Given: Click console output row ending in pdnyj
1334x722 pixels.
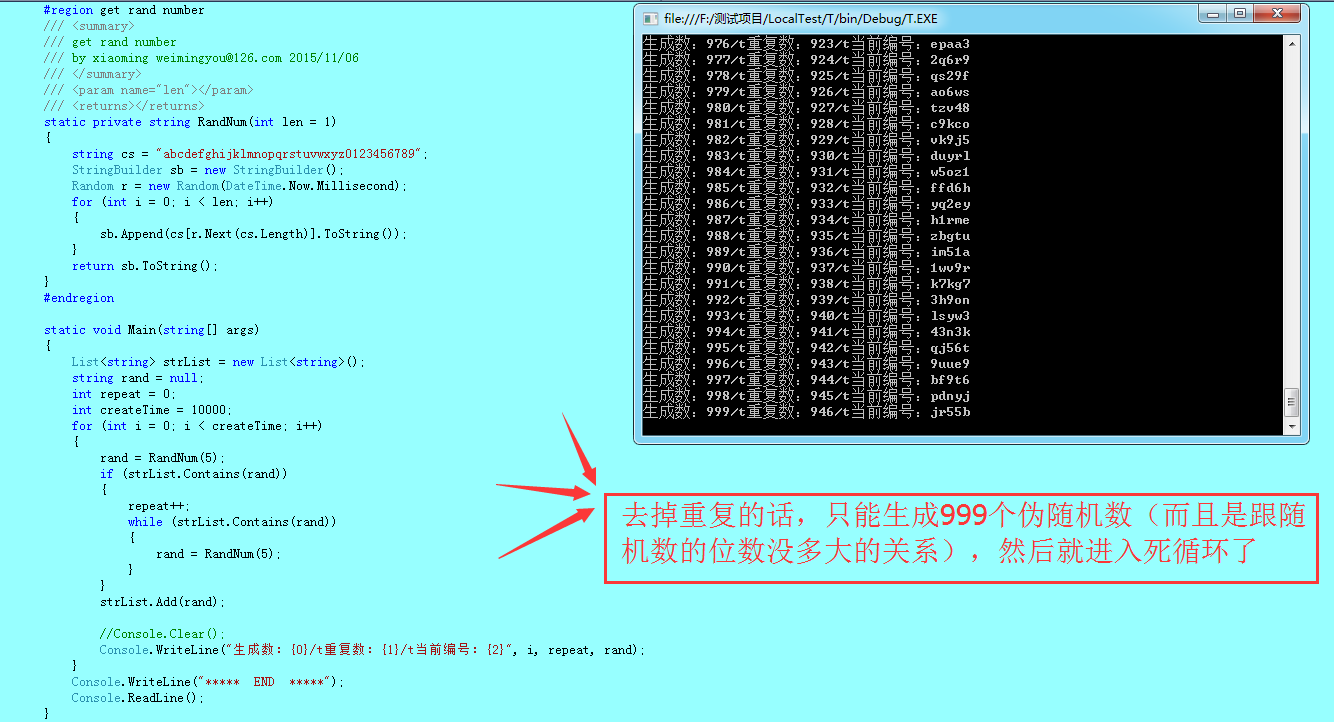Looking at the screenshot, I should point(806,396).
